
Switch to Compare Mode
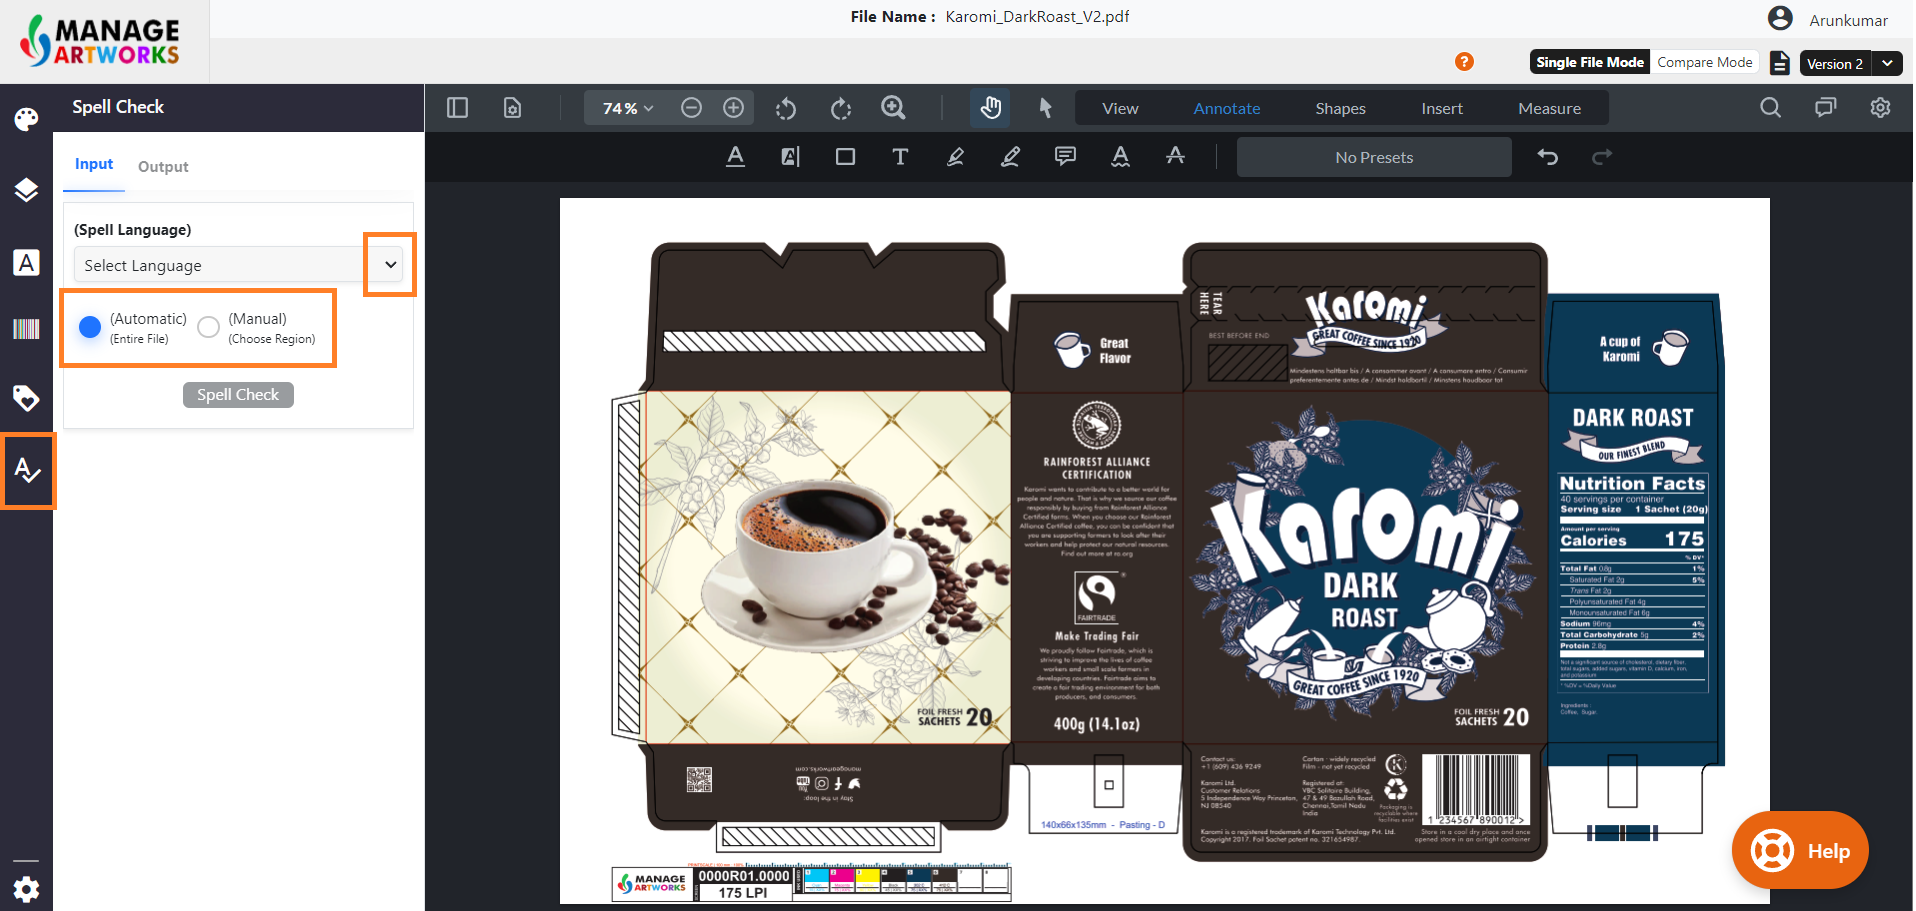pyautogui.click(x=1705, y=62)
